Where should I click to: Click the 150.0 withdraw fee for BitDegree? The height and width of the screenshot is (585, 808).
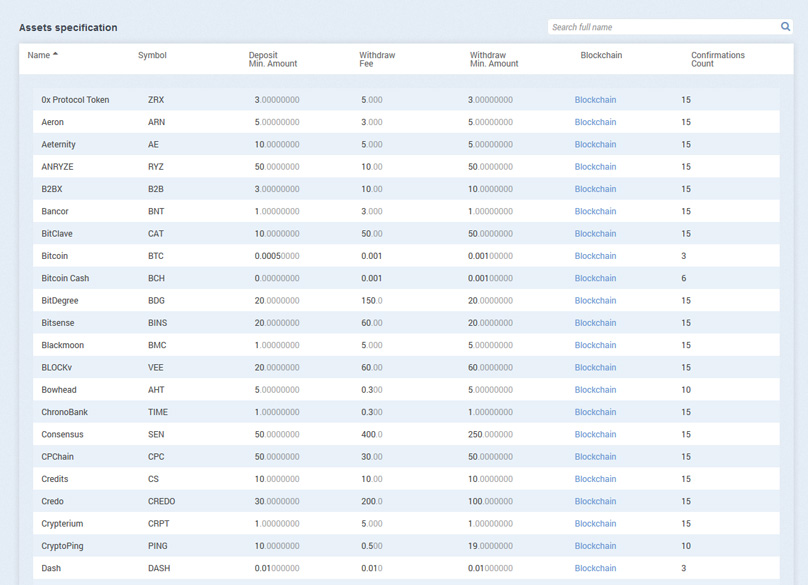(372, 300)
